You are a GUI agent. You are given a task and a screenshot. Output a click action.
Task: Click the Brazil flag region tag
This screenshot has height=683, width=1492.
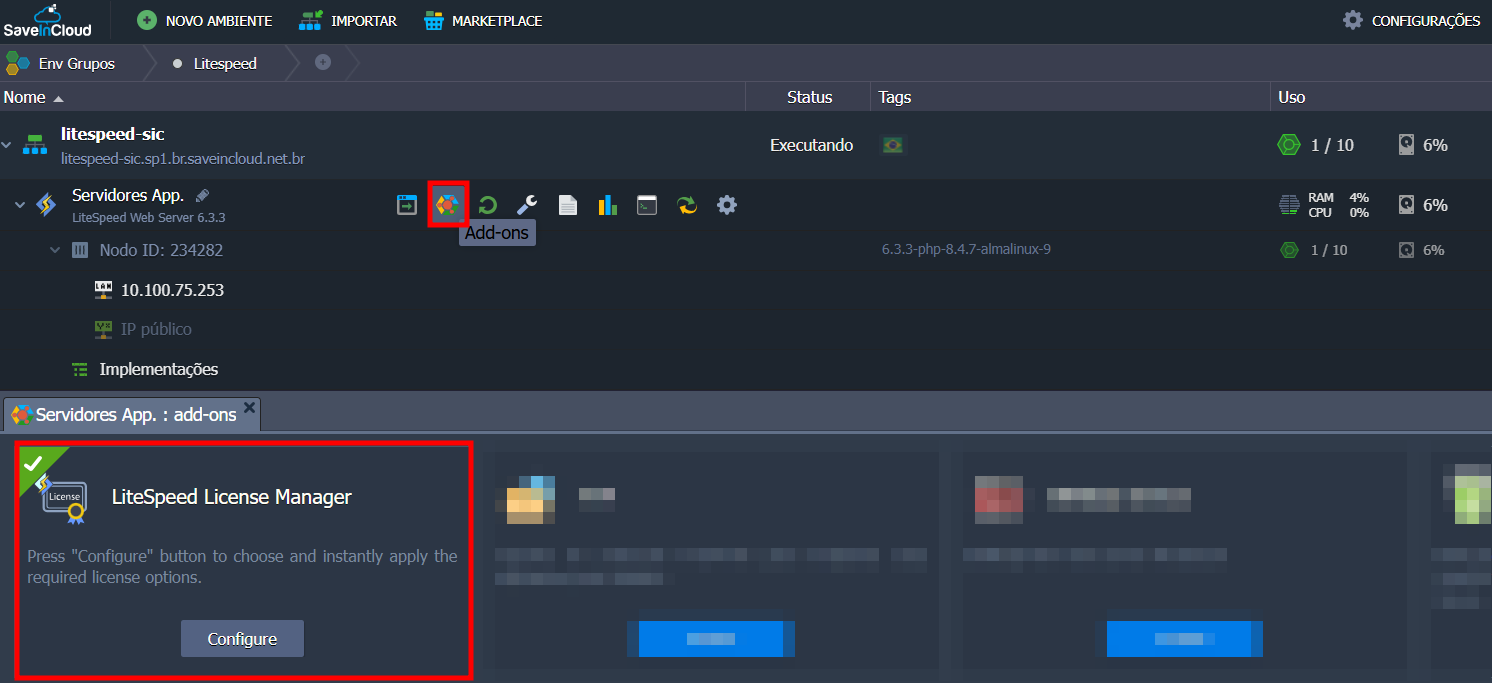click(x=892, y=145)
